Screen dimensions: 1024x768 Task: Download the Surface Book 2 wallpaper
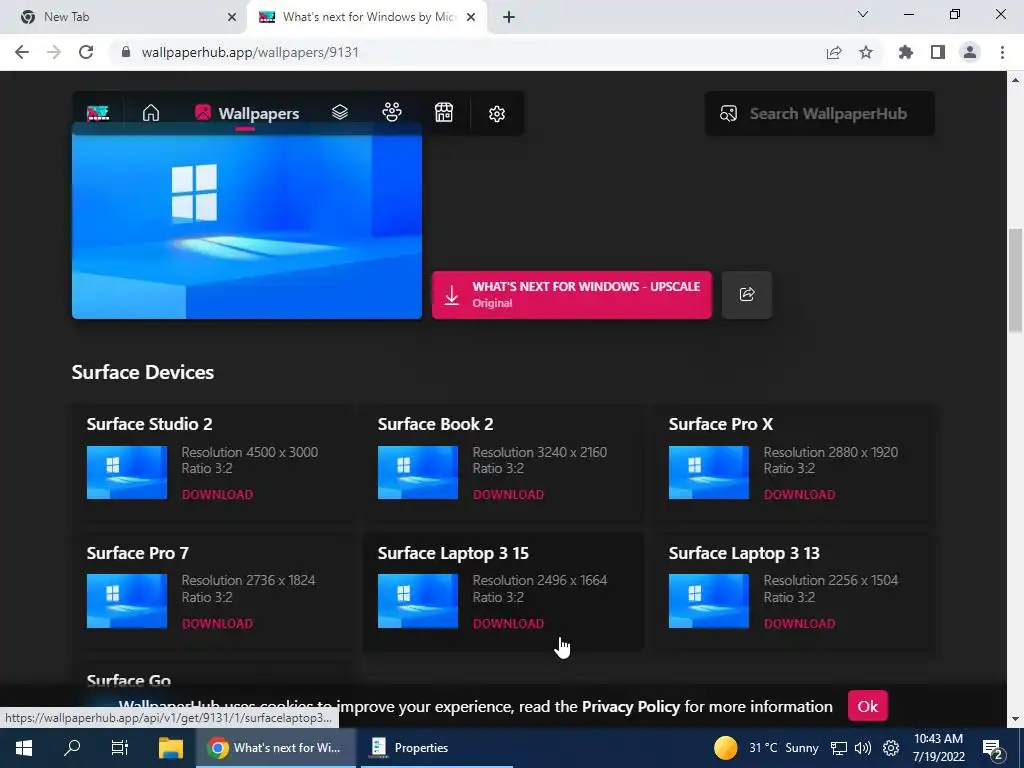point(508,494)
